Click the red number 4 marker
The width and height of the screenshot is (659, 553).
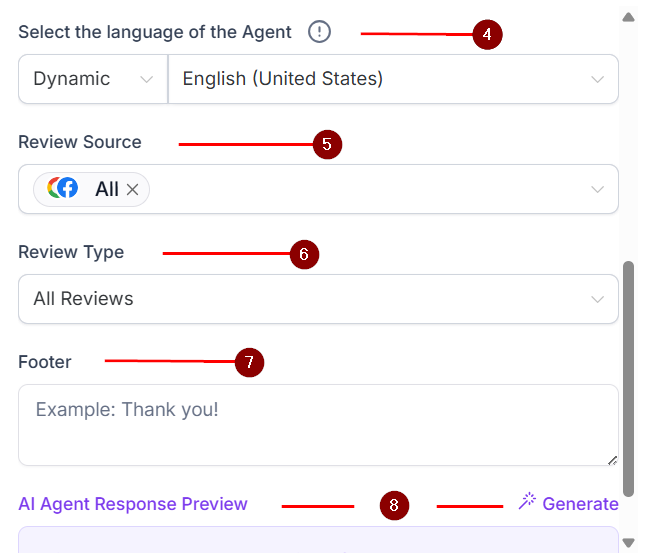tap(487, 34)
